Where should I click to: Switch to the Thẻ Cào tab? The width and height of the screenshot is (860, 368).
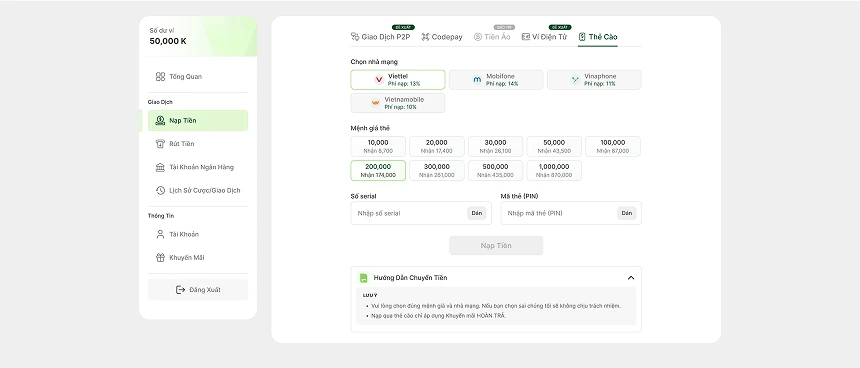[x=598, y=37]
